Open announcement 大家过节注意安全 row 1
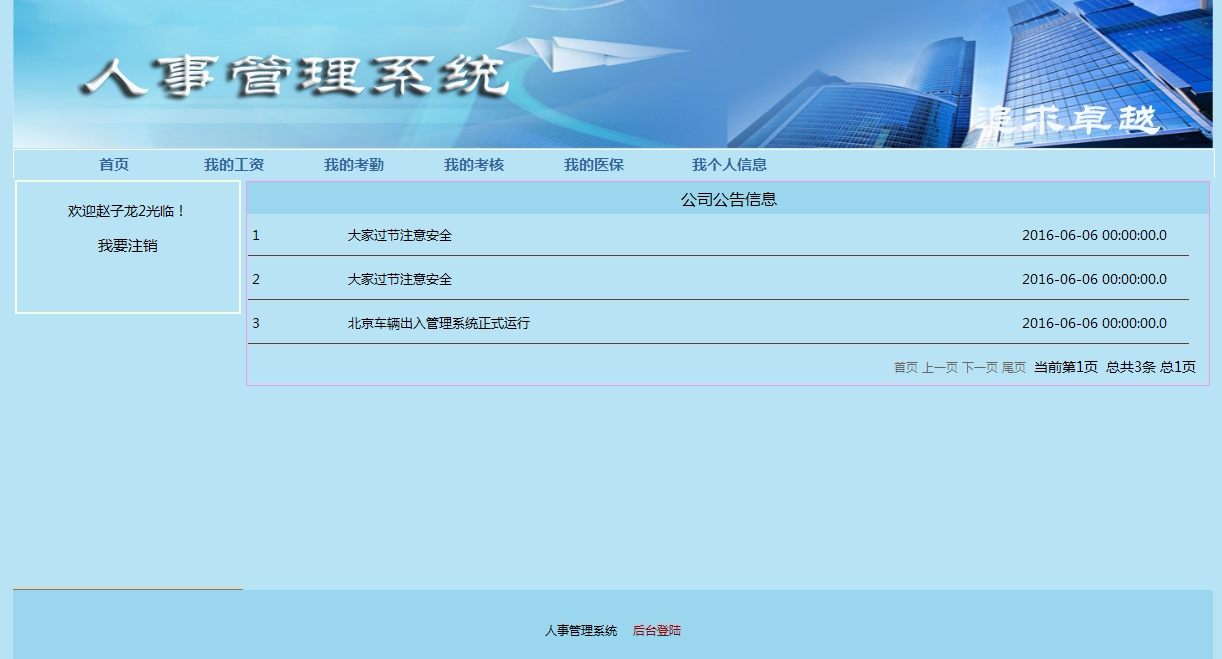 (x=399, y=235)
